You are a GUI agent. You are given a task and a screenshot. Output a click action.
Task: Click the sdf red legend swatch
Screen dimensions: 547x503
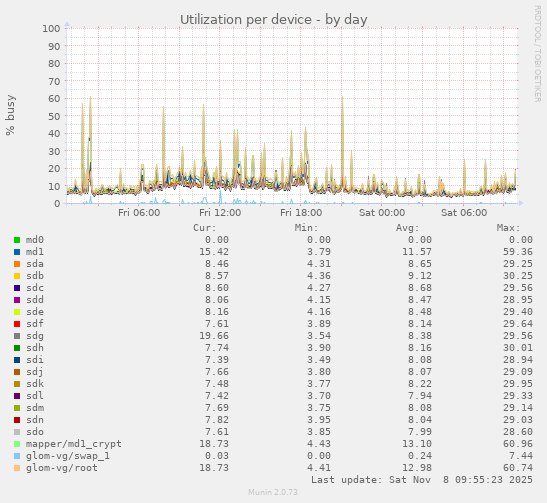17,324
